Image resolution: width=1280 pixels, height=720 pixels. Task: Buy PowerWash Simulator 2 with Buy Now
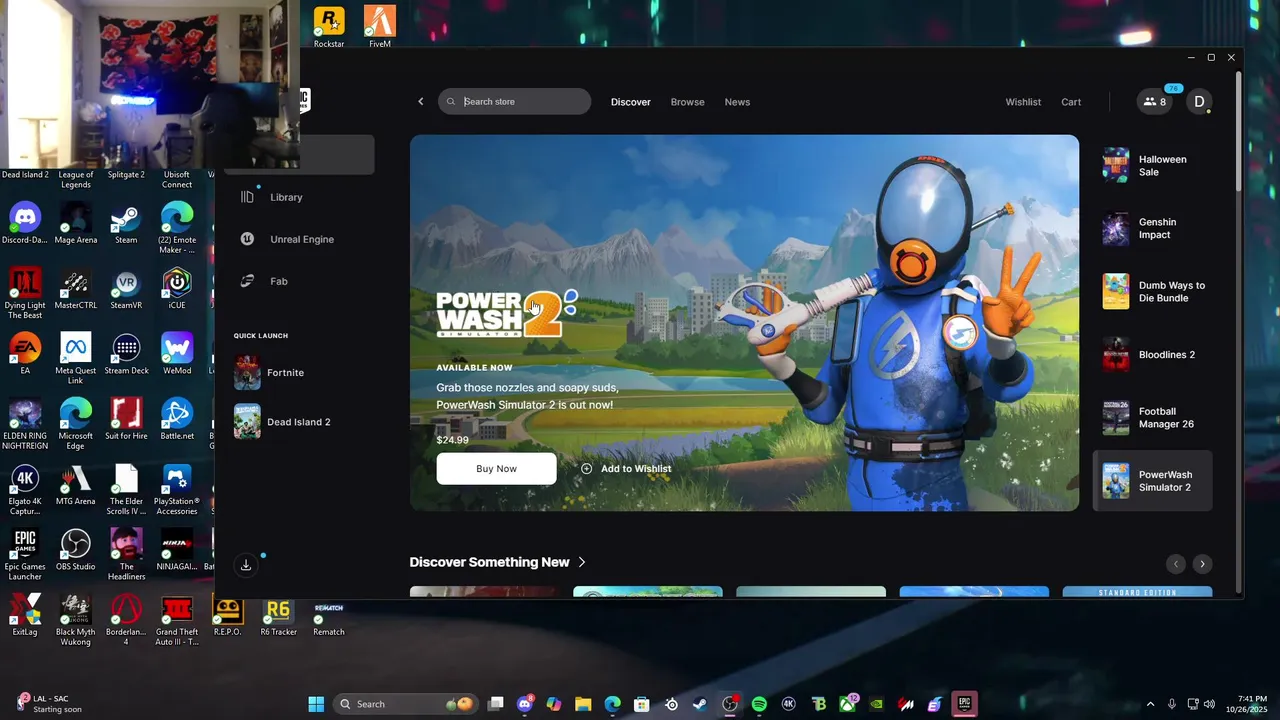coord(496,468)
